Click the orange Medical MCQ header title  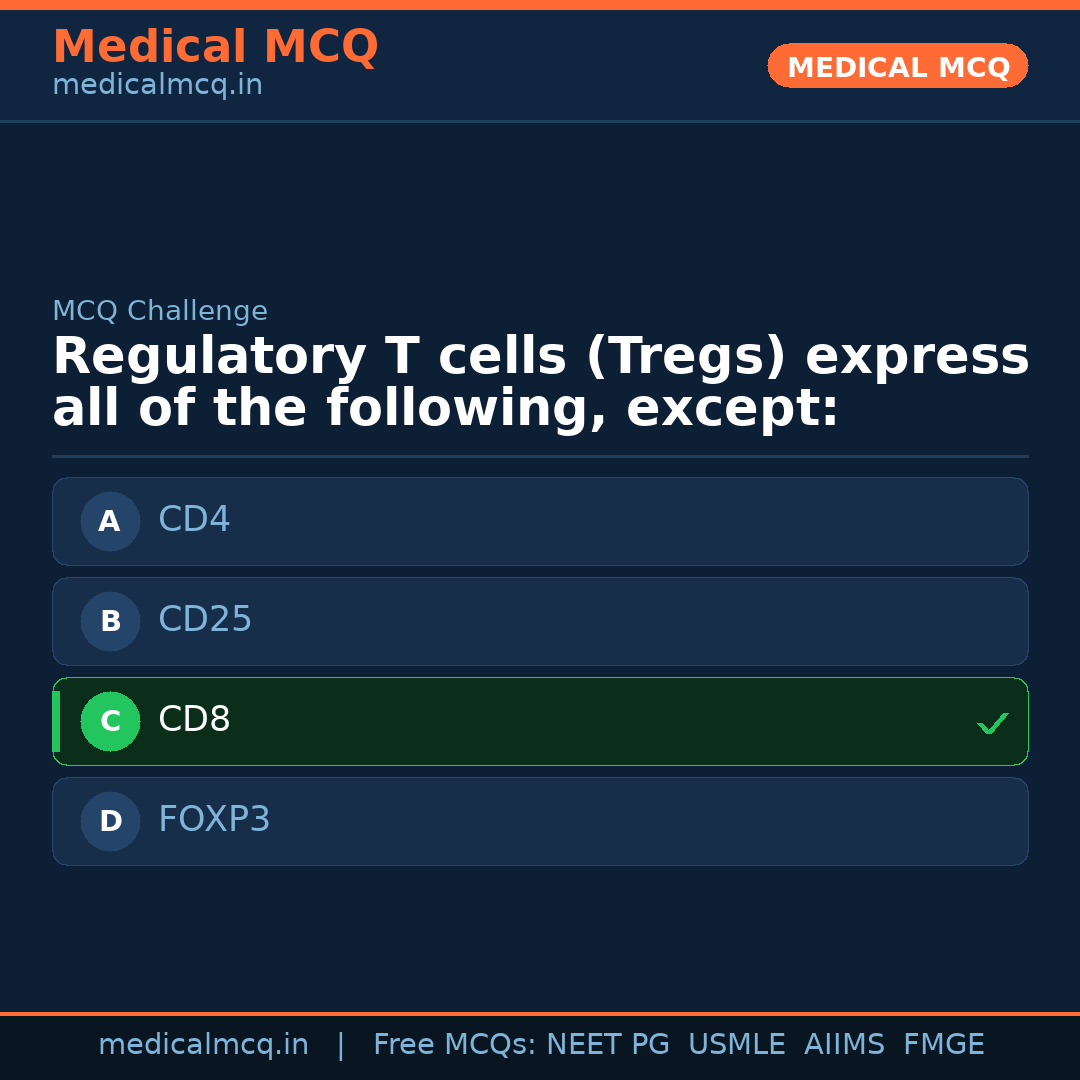point(215,47)
